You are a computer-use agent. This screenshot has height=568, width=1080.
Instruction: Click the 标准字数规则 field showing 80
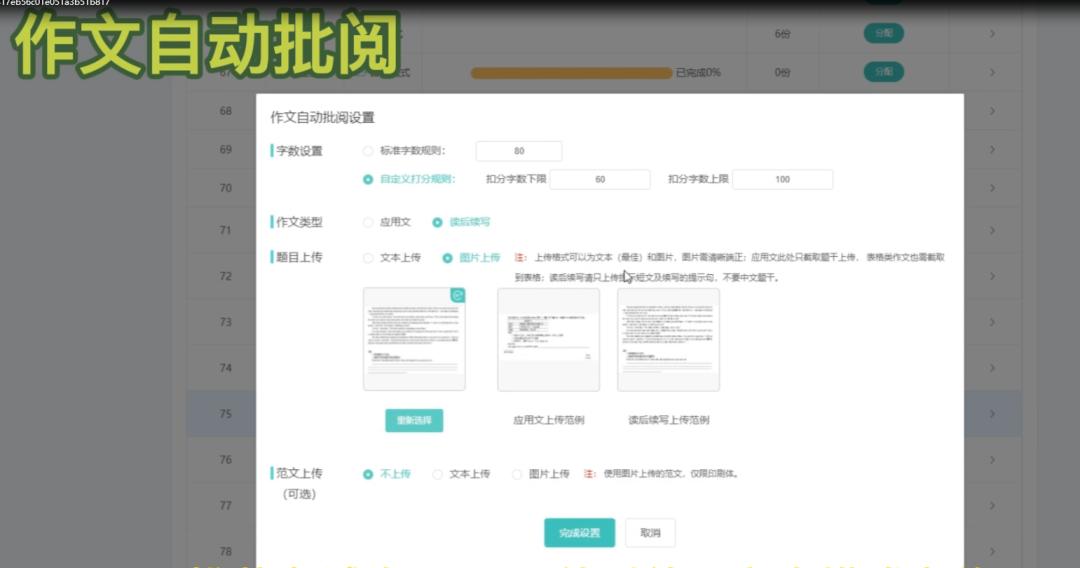click(x=519, y=151)
